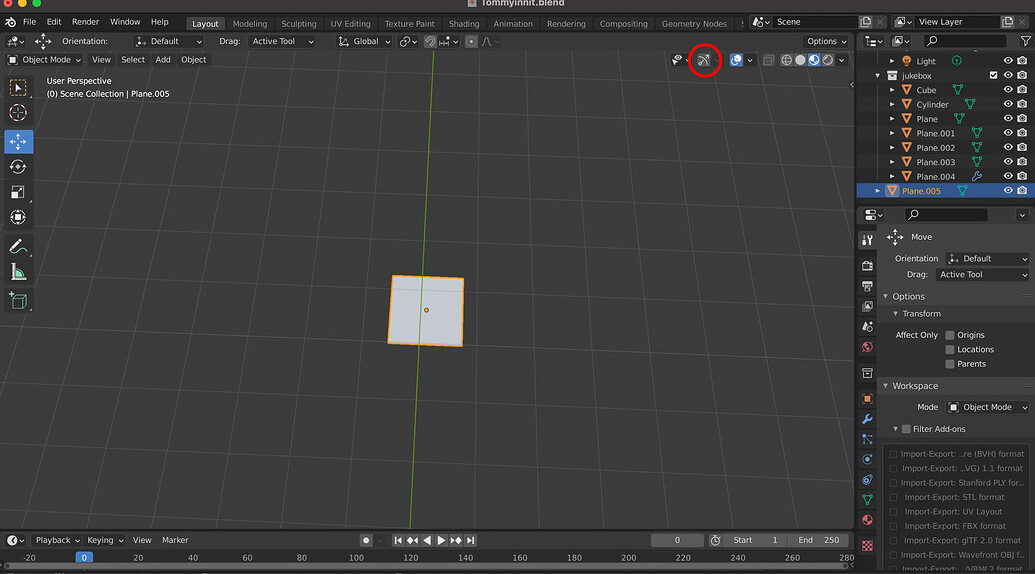The image size is (1035, 574).
Task: Activate the 3D Cursor tool
Action: (x=18, y=113)
